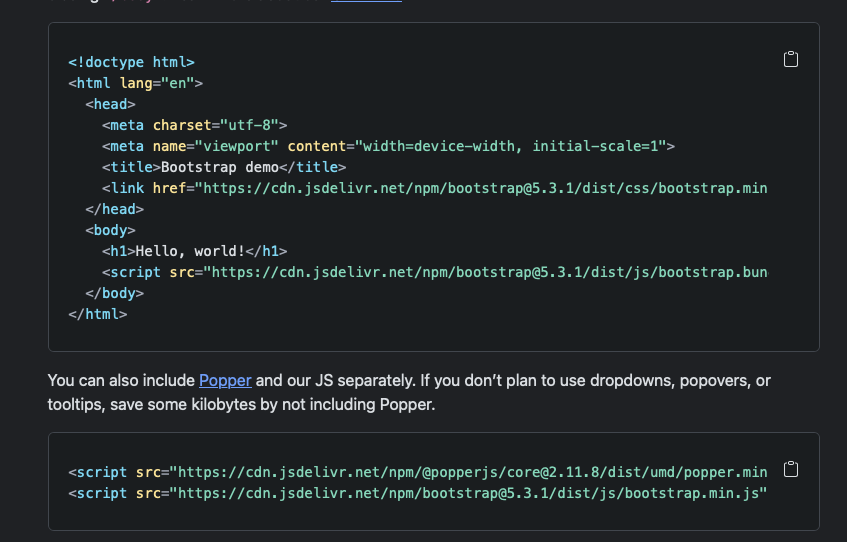
Task: Open the Popper link
Action: 225,381
